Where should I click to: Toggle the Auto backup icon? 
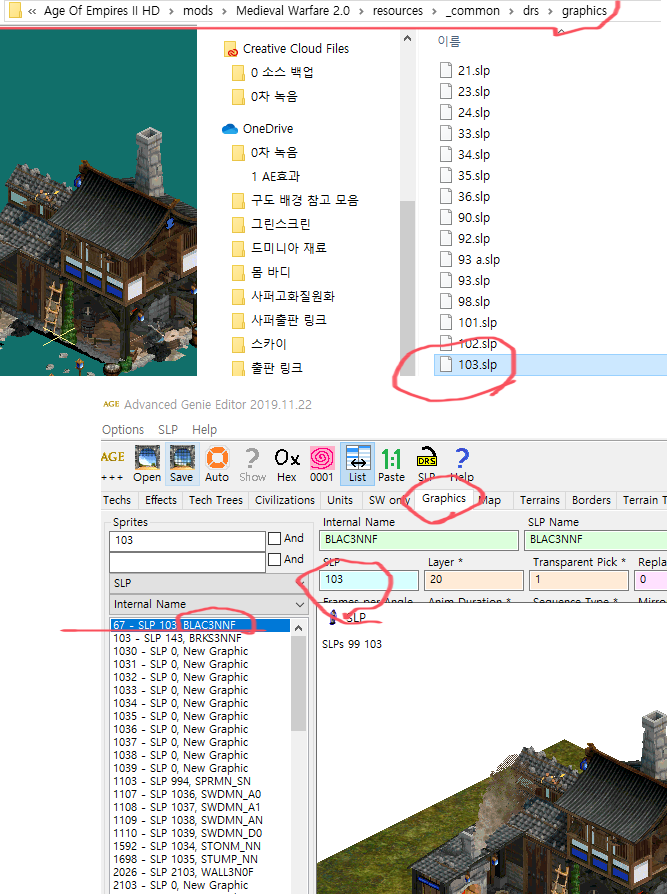217,464
